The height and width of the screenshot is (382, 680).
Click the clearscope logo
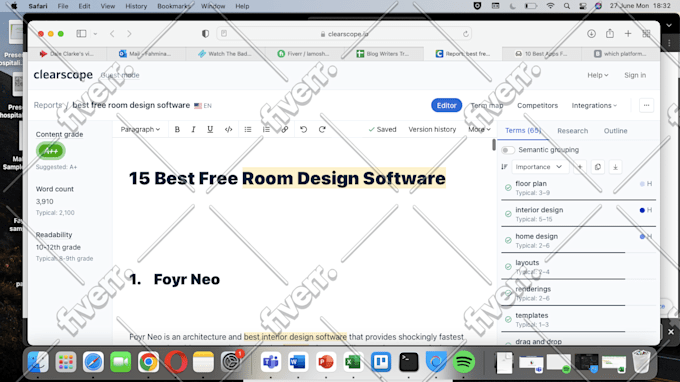63,75
